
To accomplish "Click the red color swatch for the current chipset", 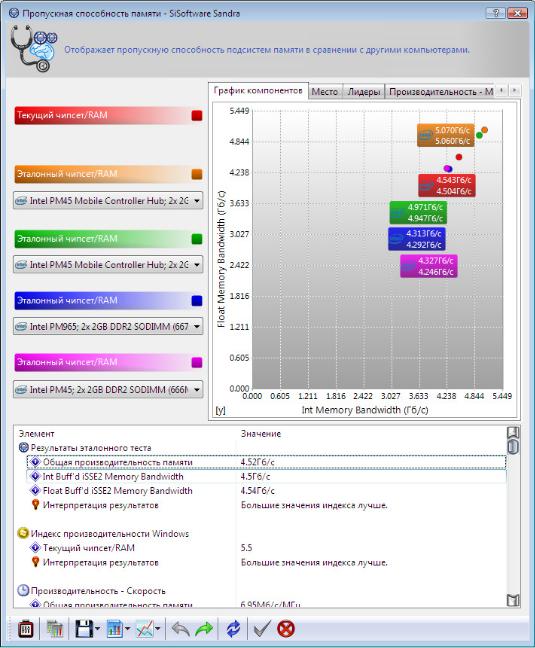I will pyautogui.click(x=197, y=115).
